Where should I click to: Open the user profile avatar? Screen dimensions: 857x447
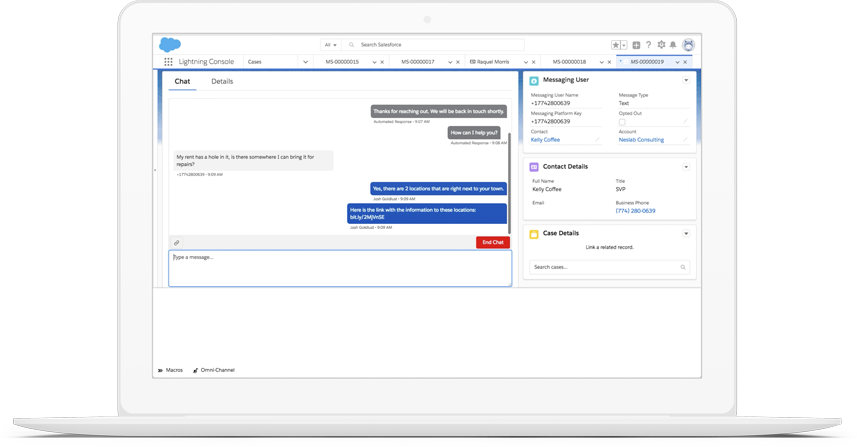click(688, 45)
